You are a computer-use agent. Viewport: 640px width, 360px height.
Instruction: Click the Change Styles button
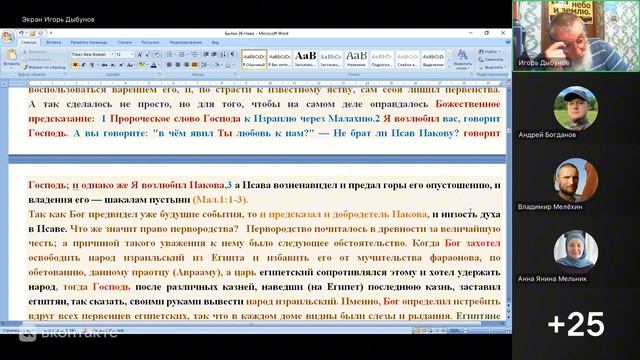(462, 60)
